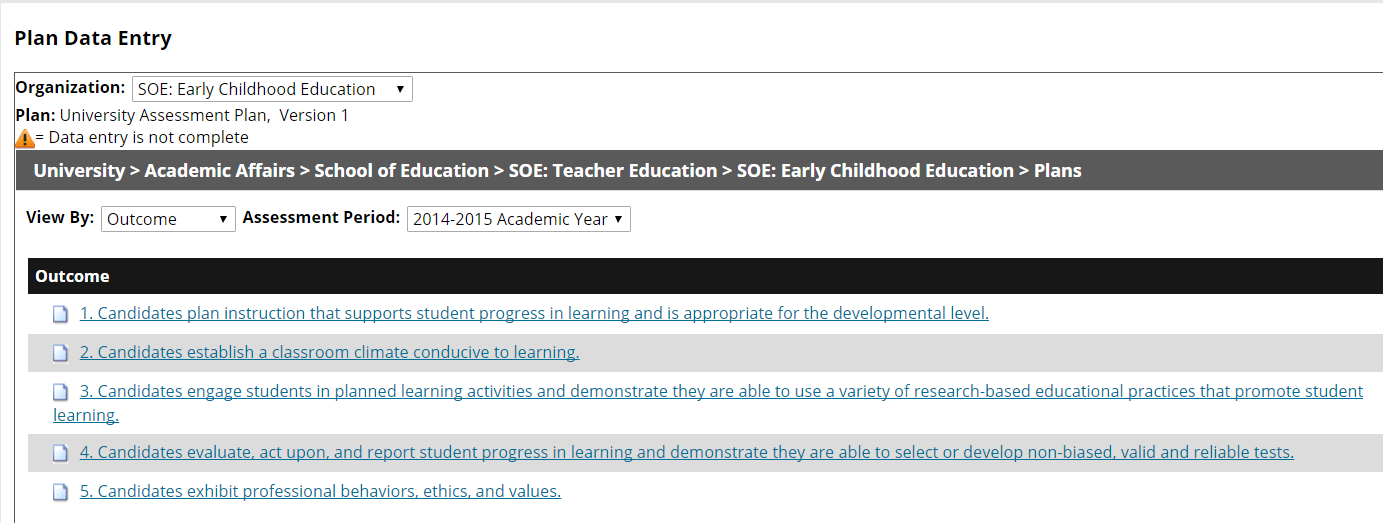1383x523 pixels.
Task: Click the orange warning triangle icon
Action: (x=25, y=138)
